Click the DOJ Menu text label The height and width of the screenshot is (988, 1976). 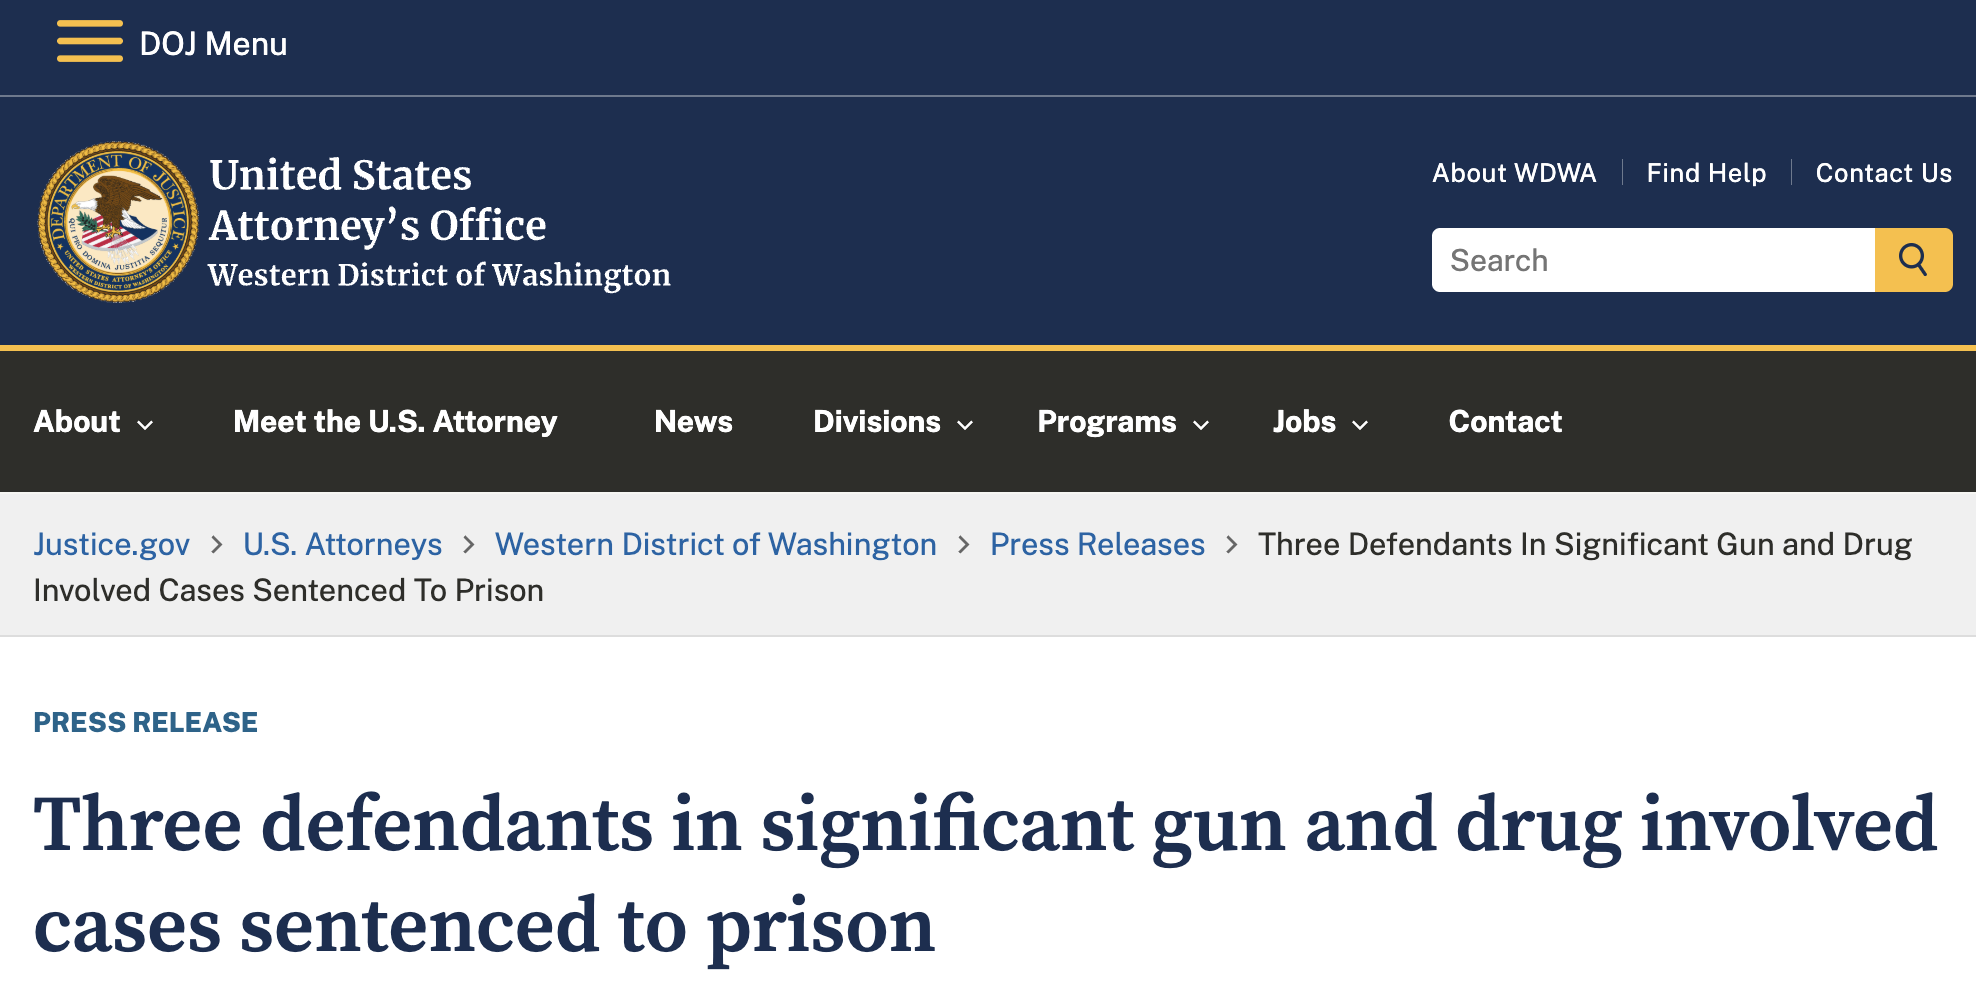[x=213, y=44]
